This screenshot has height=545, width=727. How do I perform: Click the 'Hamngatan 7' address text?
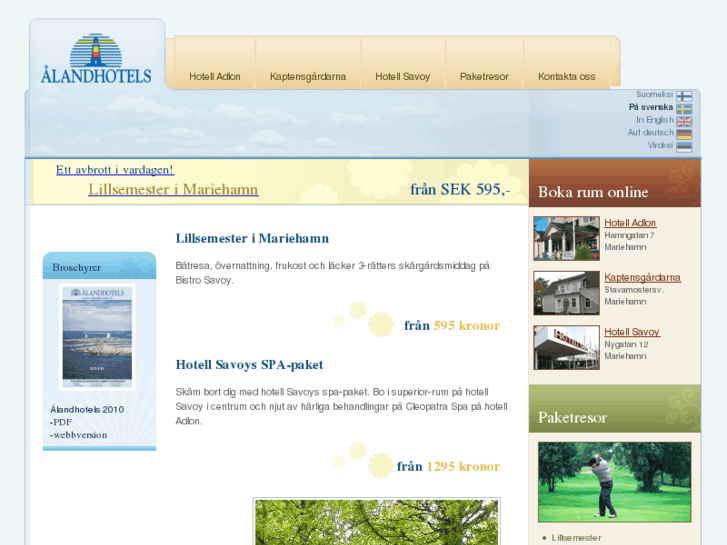(629, 236)
